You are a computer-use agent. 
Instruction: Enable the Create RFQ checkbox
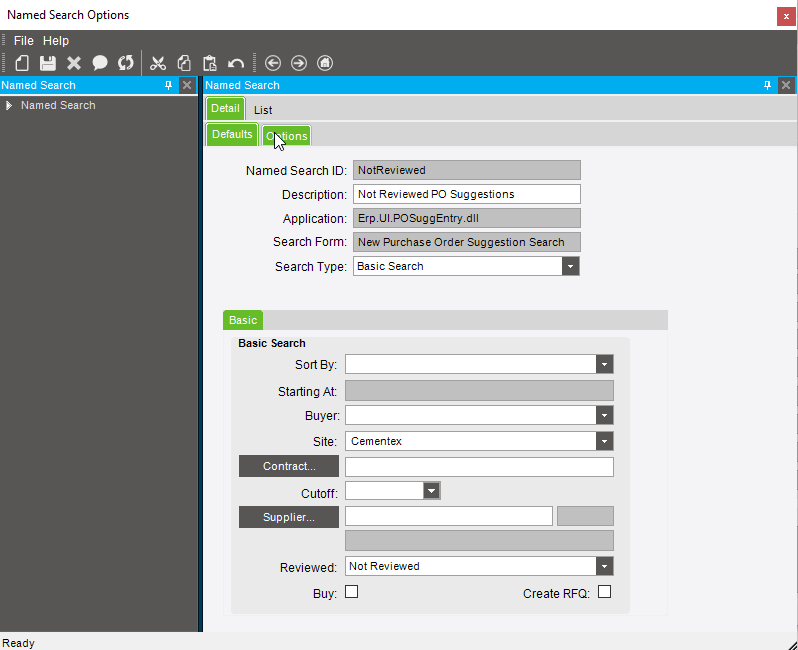pyautogui.click(x=604, y=592)
